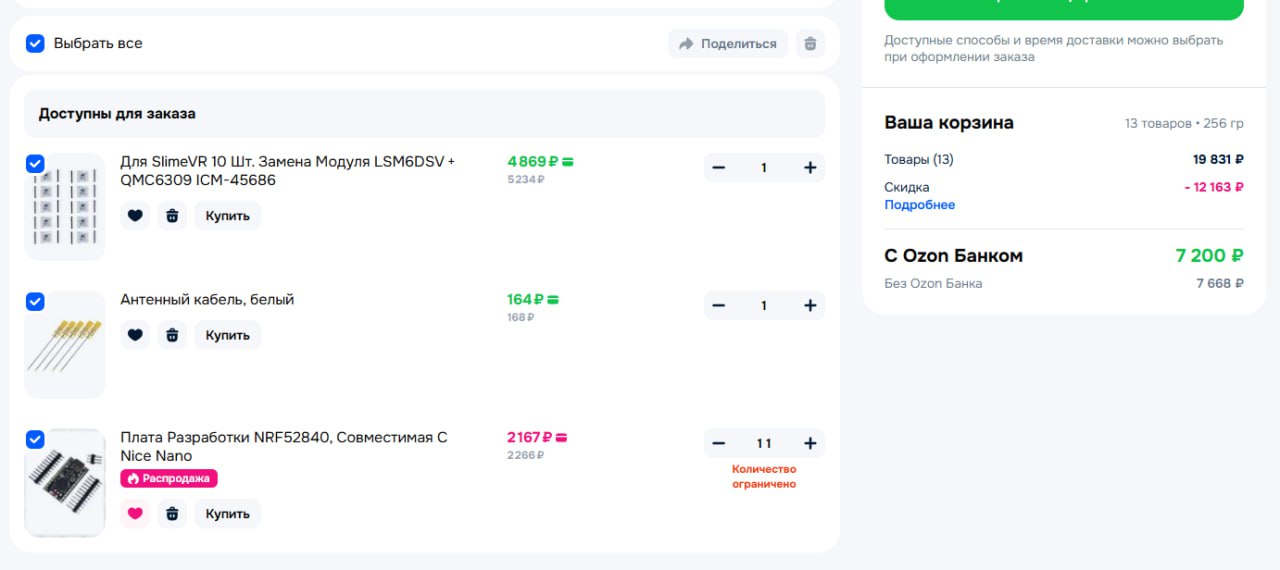Viewport: 1280px width, 570px height.
Task: Open the Антенный кабель, белый product title
Action: [x=207, y=300]
